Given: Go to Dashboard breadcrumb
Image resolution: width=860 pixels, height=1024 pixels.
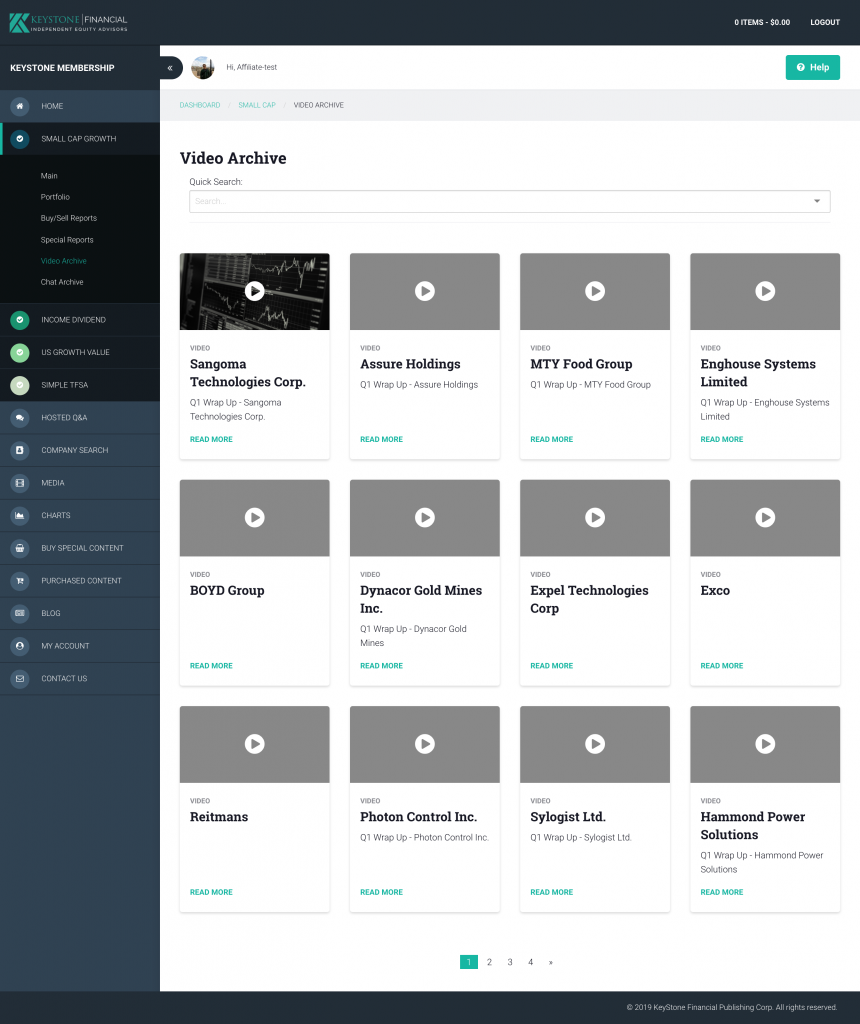Looking at the screenshot, I should tap(200, 105).
